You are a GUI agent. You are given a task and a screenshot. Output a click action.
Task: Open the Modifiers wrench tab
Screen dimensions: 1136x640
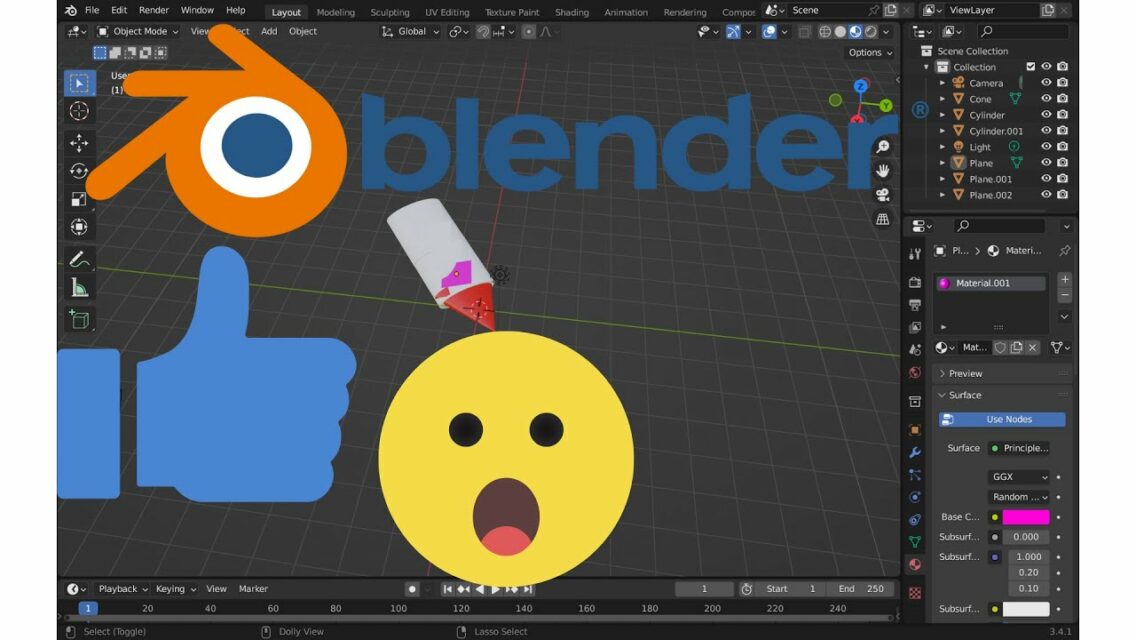(915, 452)
